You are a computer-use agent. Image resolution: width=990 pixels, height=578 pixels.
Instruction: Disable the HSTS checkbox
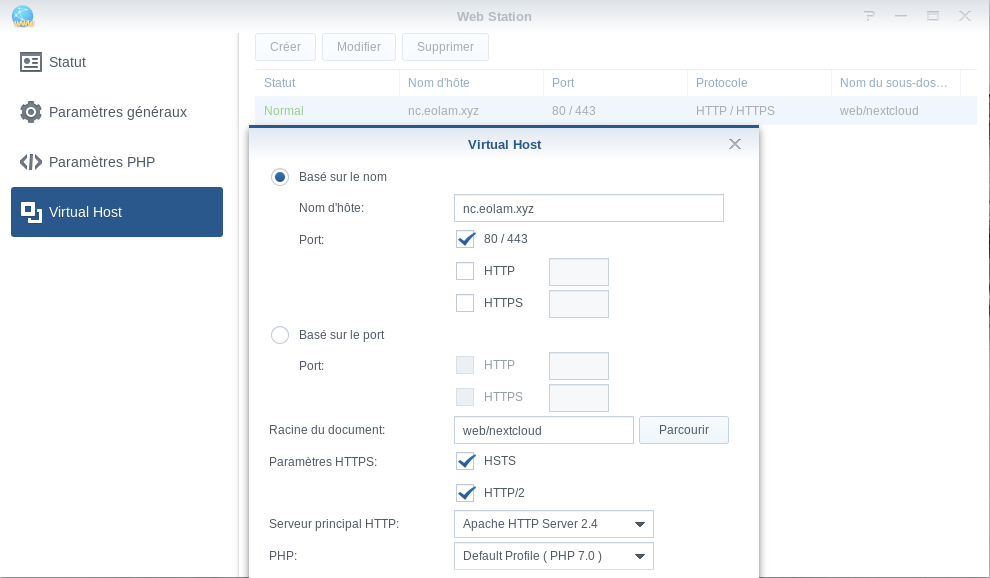point(465,461)
